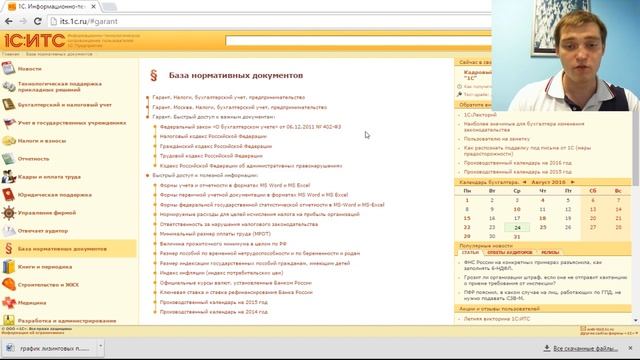
Task: Open link Гарант. Налоги, бухгалтерский учет, предпринимательство
Action: (x=229, y=98)
